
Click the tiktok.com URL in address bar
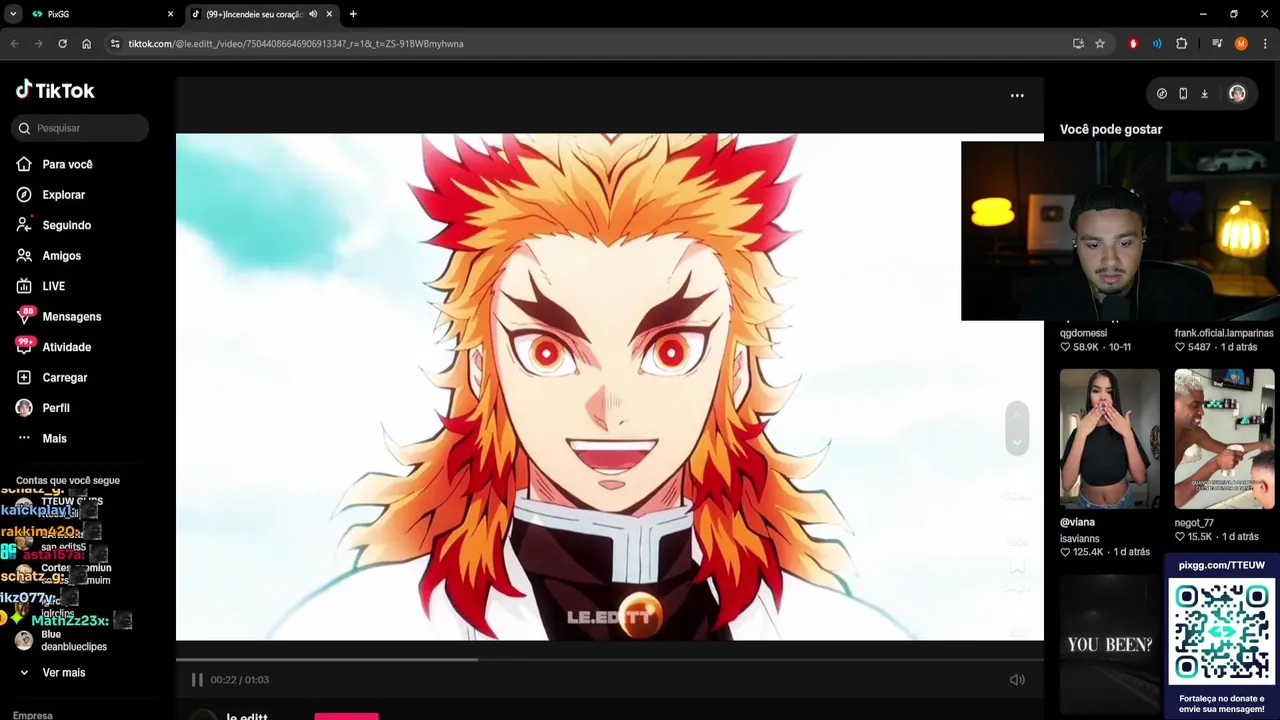pos(295,44)
